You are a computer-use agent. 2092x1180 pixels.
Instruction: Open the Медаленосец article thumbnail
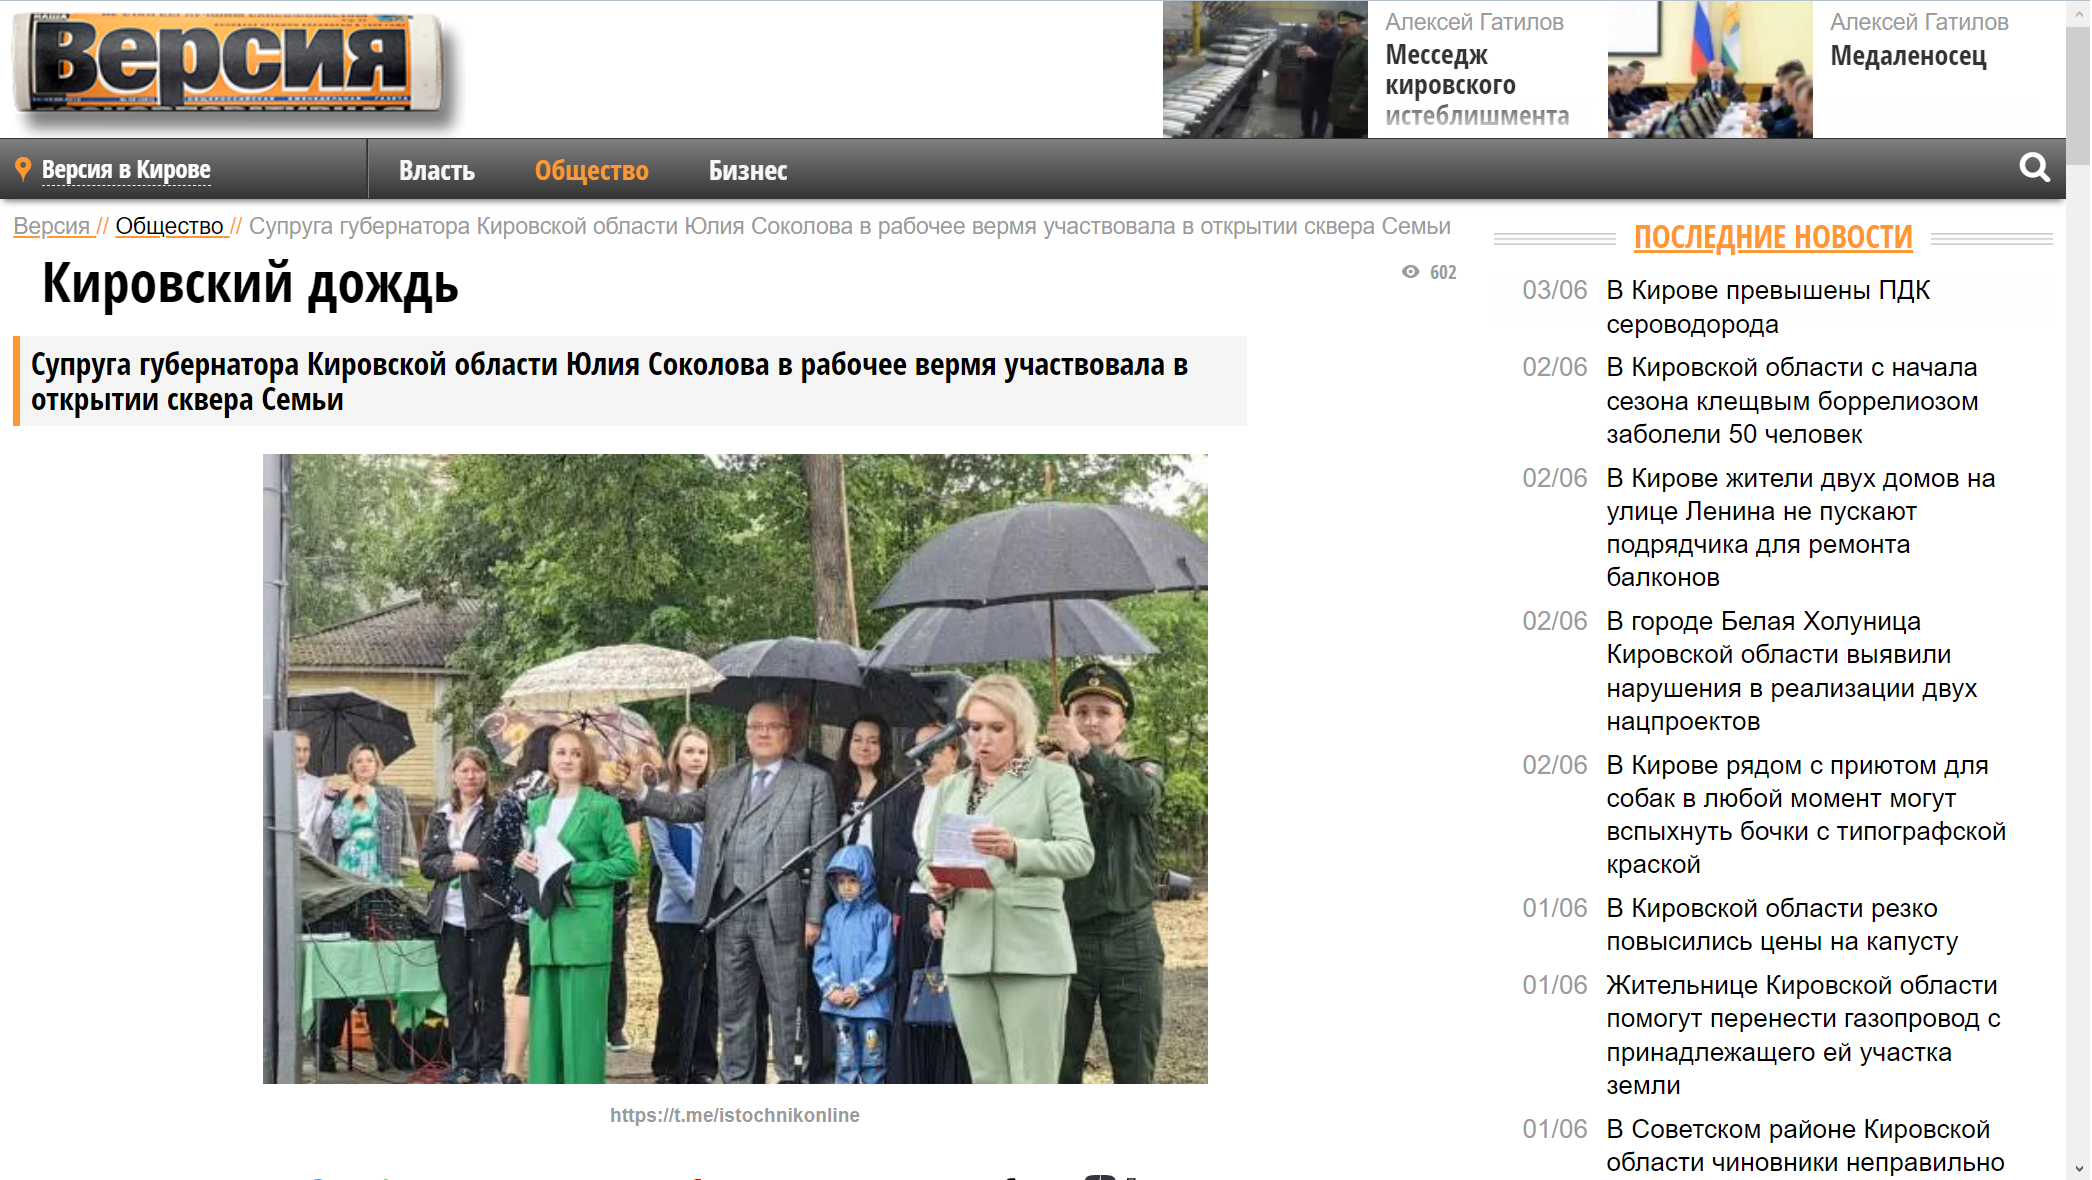pos(1709,69)
